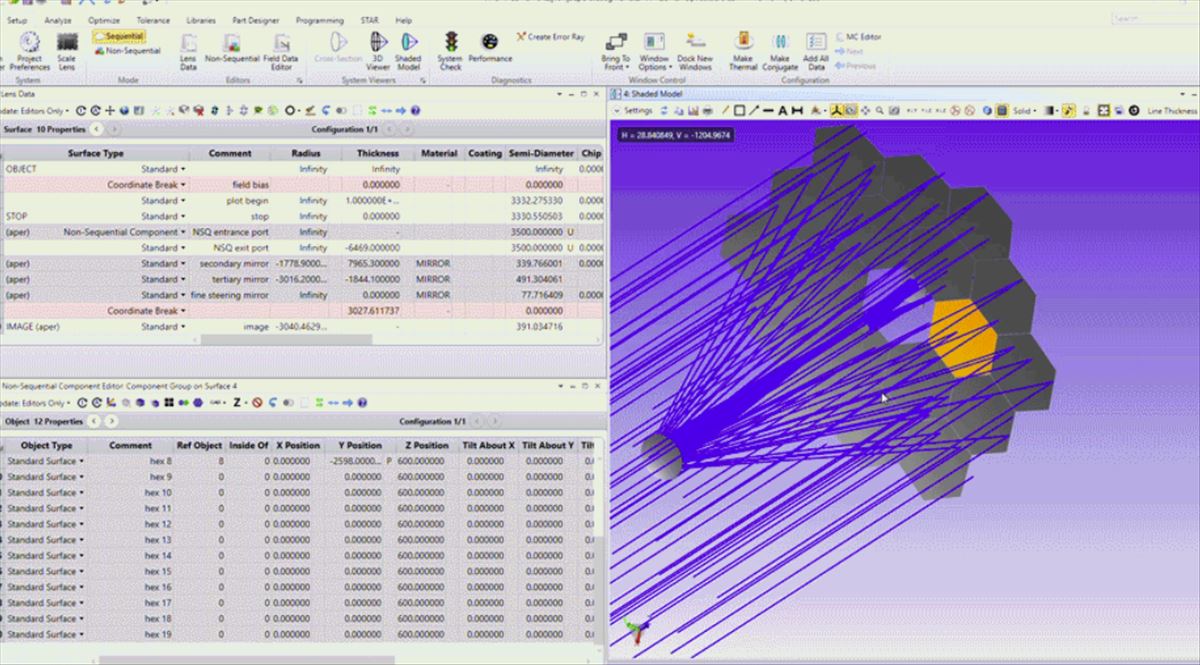1200x665 pixels.
Task: Open the Setup ribbon tab
Action: click(17, 20)
